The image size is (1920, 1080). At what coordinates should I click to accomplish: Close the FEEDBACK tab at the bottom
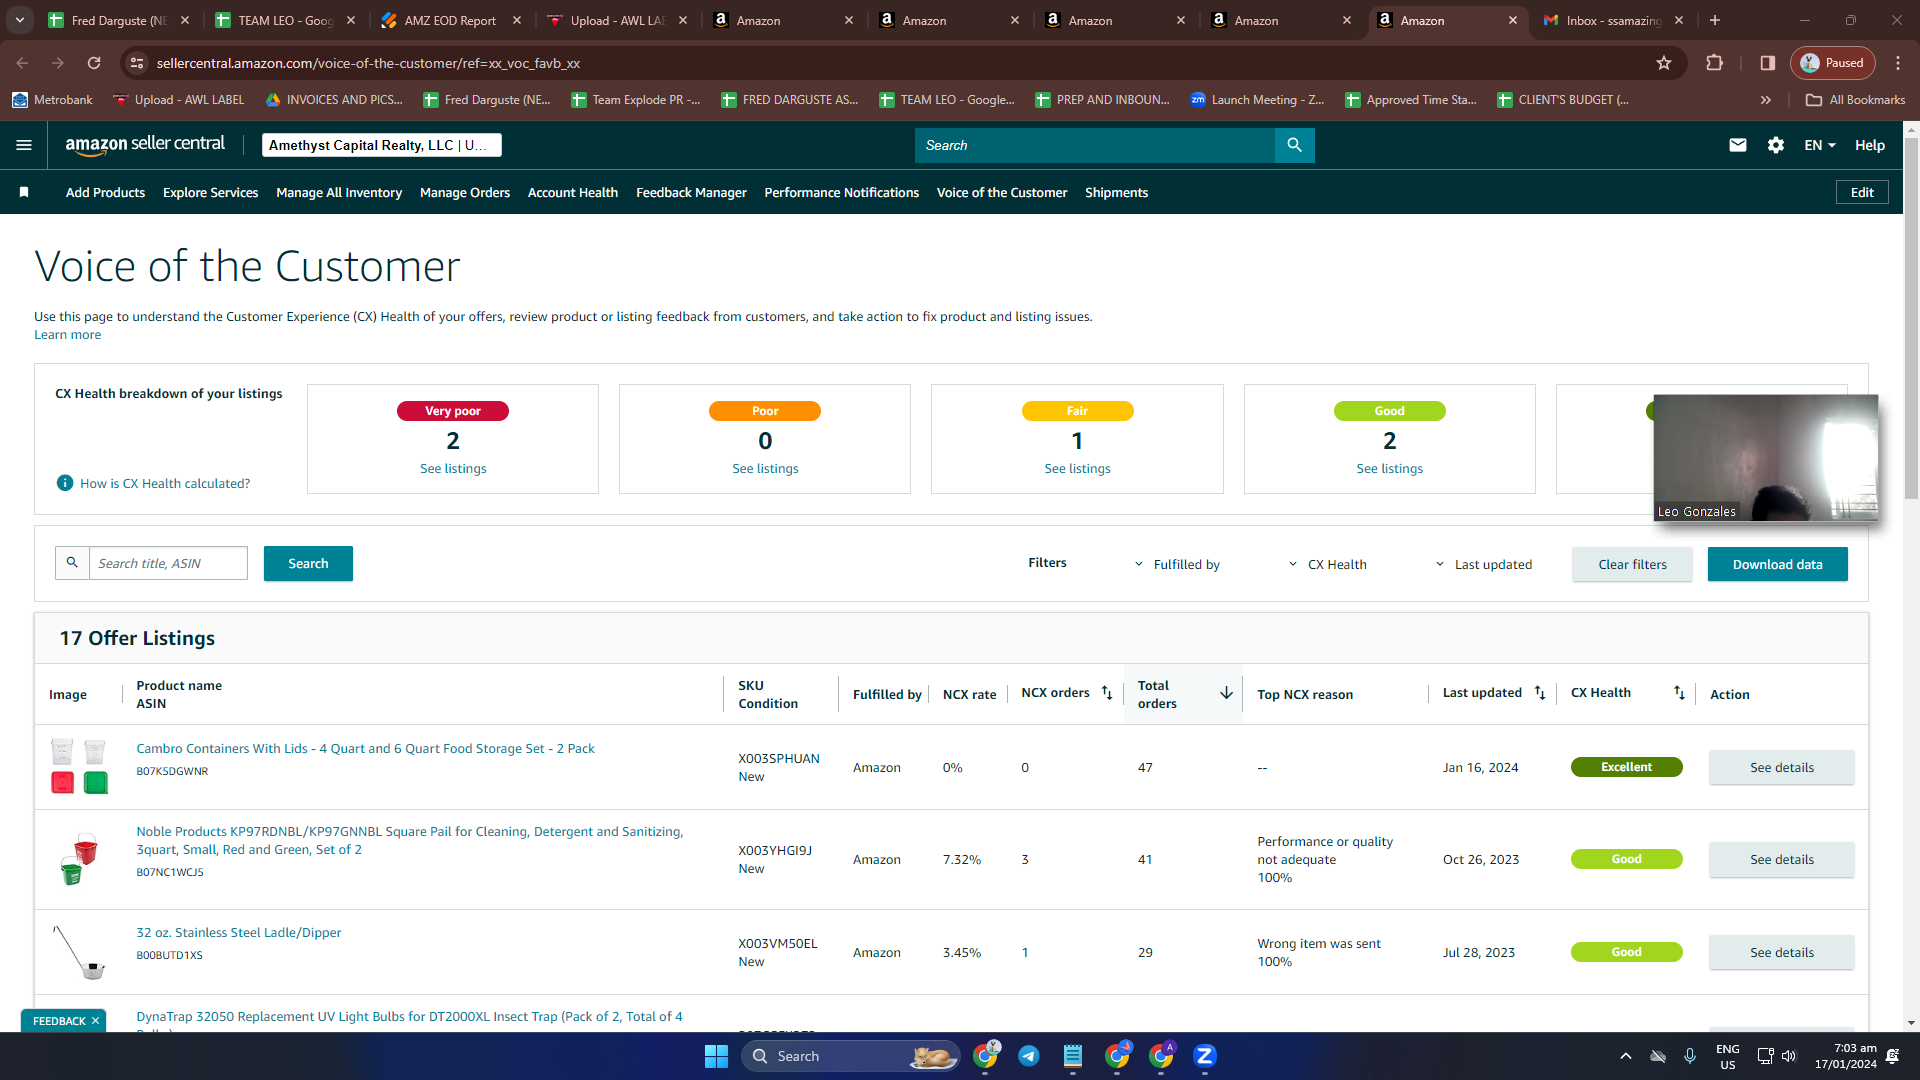tap(95, 1021)
